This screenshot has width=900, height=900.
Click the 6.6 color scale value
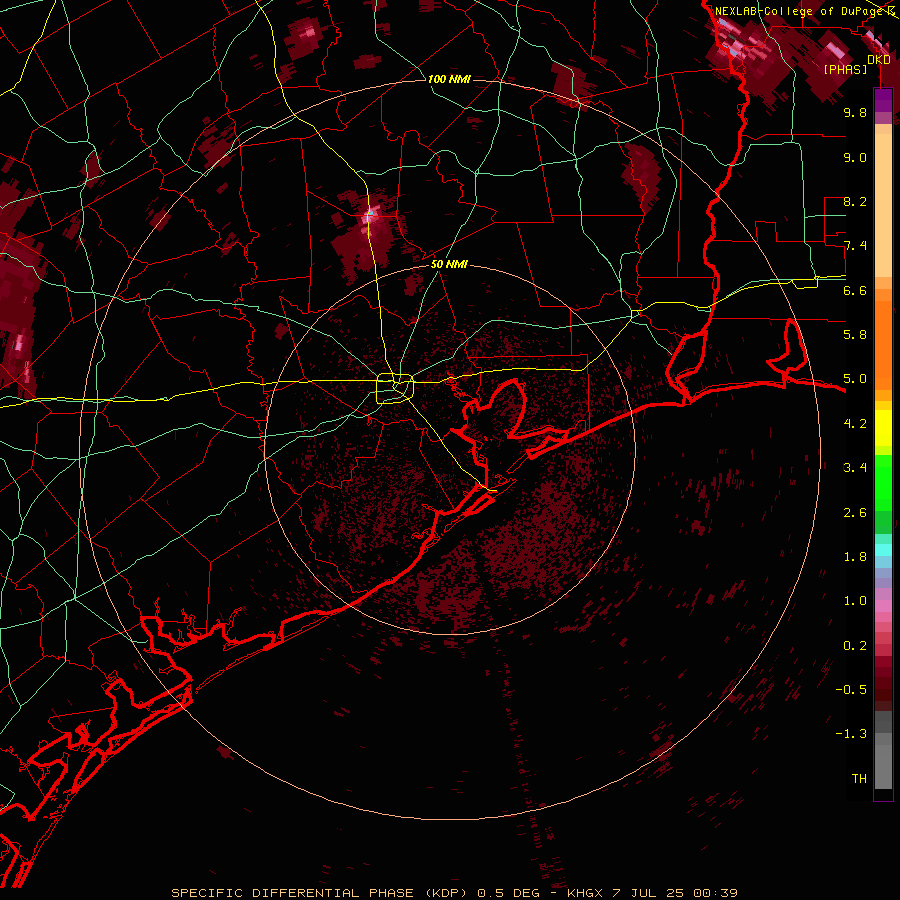[855, 290]
